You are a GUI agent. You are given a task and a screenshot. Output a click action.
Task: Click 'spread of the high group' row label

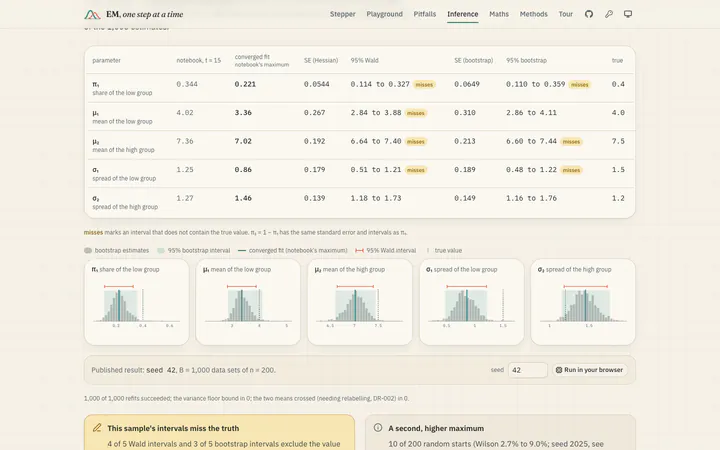(125, 207)
